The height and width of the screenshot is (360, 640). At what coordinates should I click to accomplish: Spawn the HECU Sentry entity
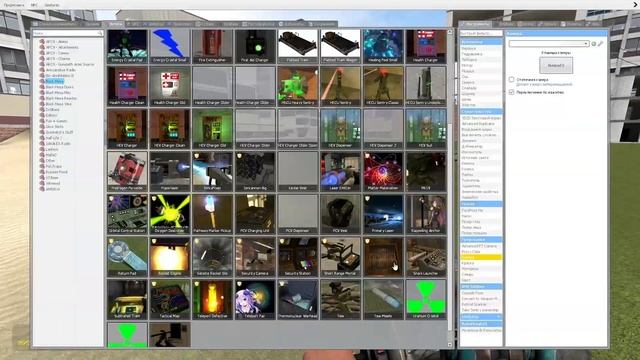click(x=340, y=87)
